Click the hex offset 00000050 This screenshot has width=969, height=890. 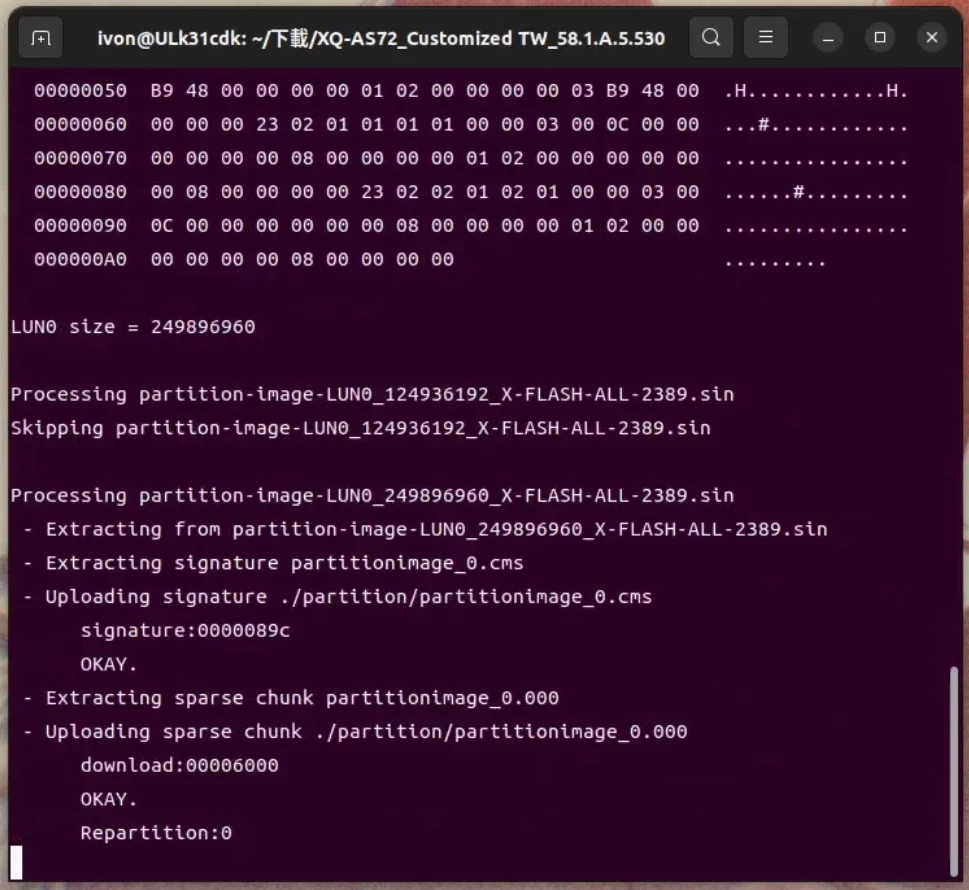point(80,91)
